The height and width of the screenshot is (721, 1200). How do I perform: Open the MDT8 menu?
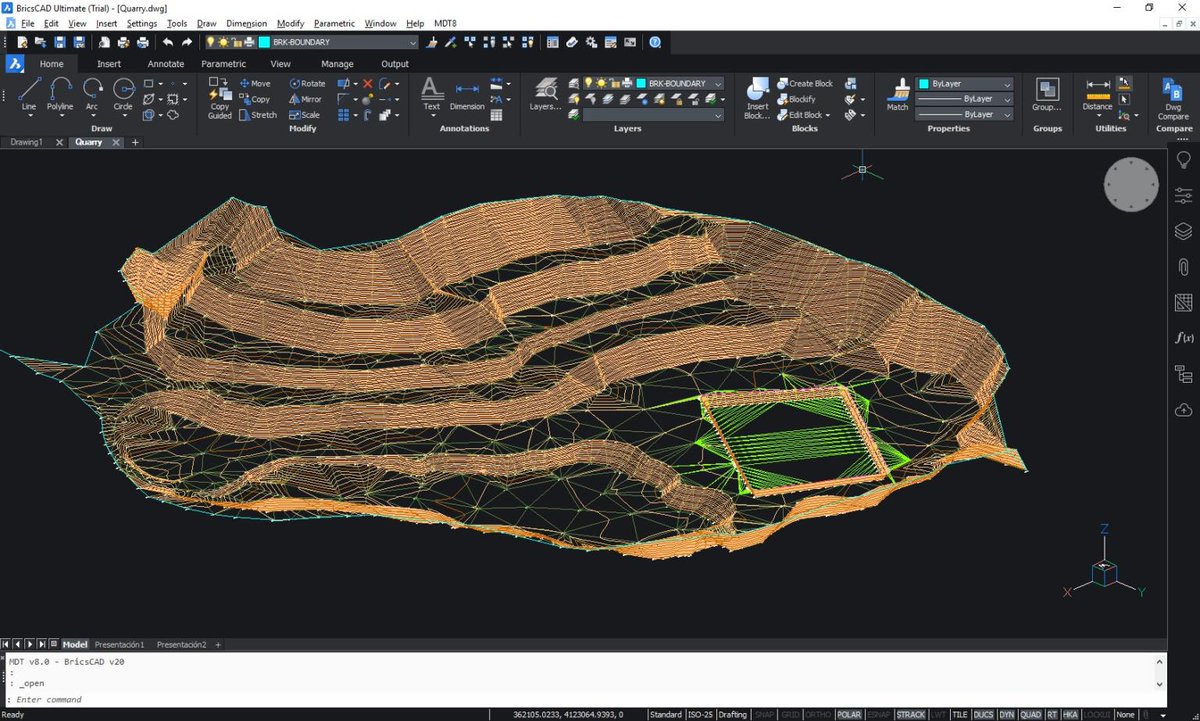[447, 23]
